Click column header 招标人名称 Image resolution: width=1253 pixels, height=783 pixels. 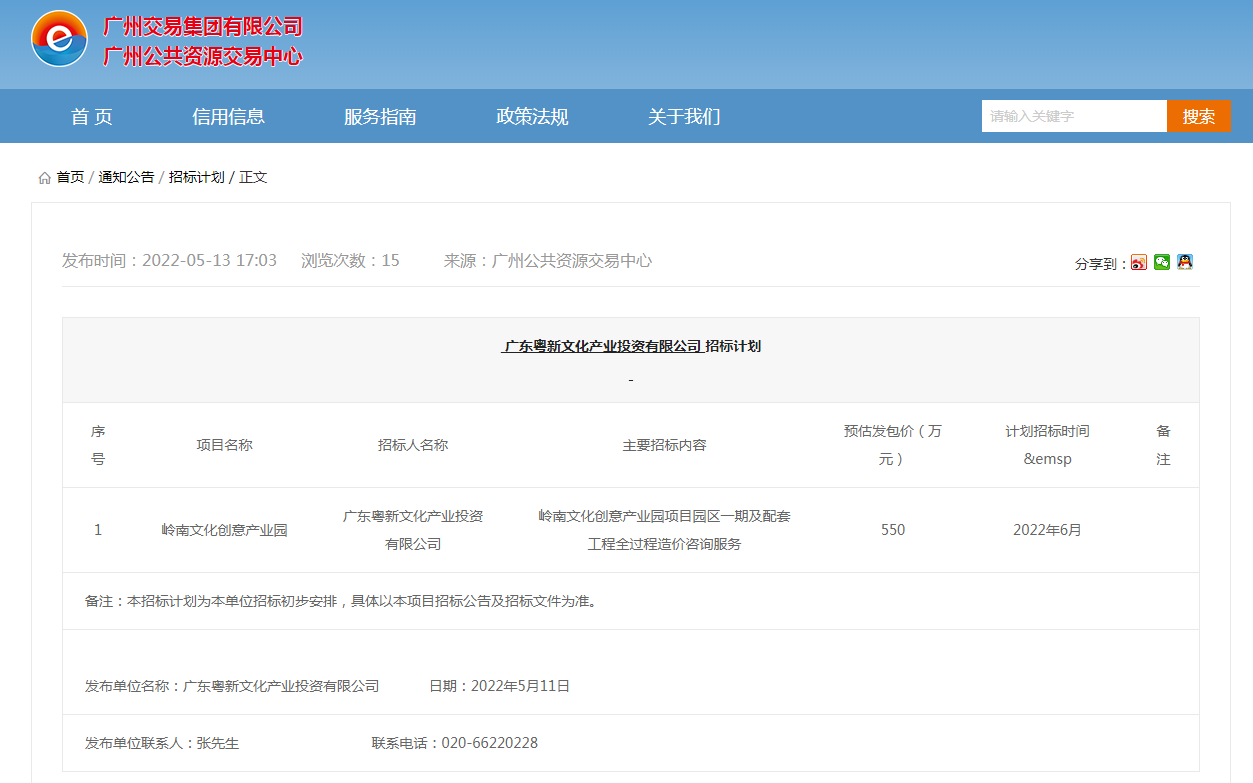(x=413, y=445)
